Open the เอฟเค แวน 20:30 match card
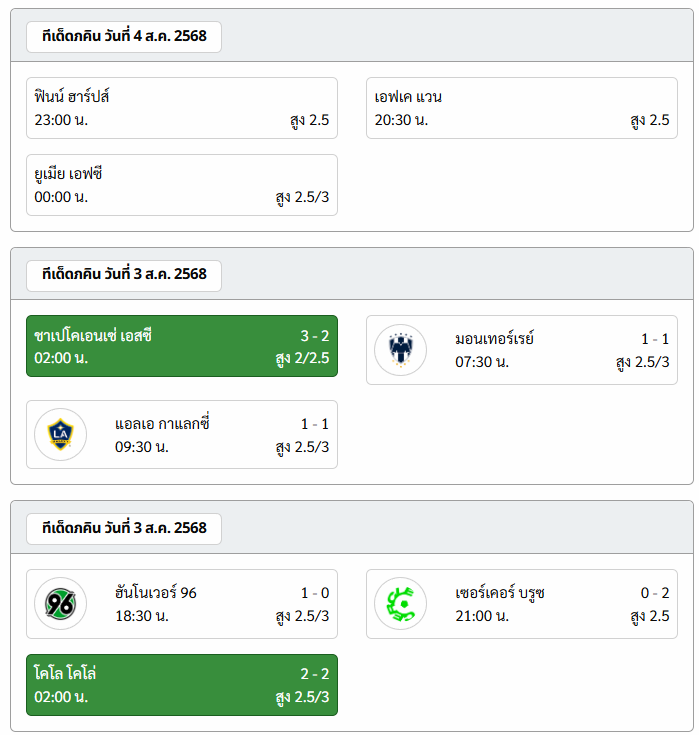 coord(522,108)
